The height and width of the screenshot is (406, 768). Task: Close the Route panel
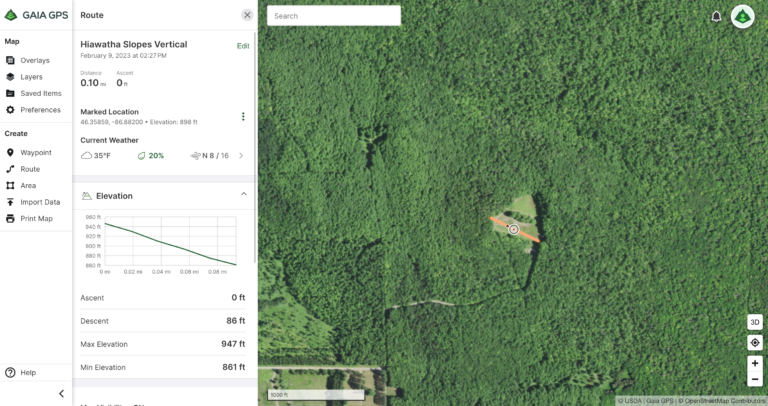(x=247, y=15)
